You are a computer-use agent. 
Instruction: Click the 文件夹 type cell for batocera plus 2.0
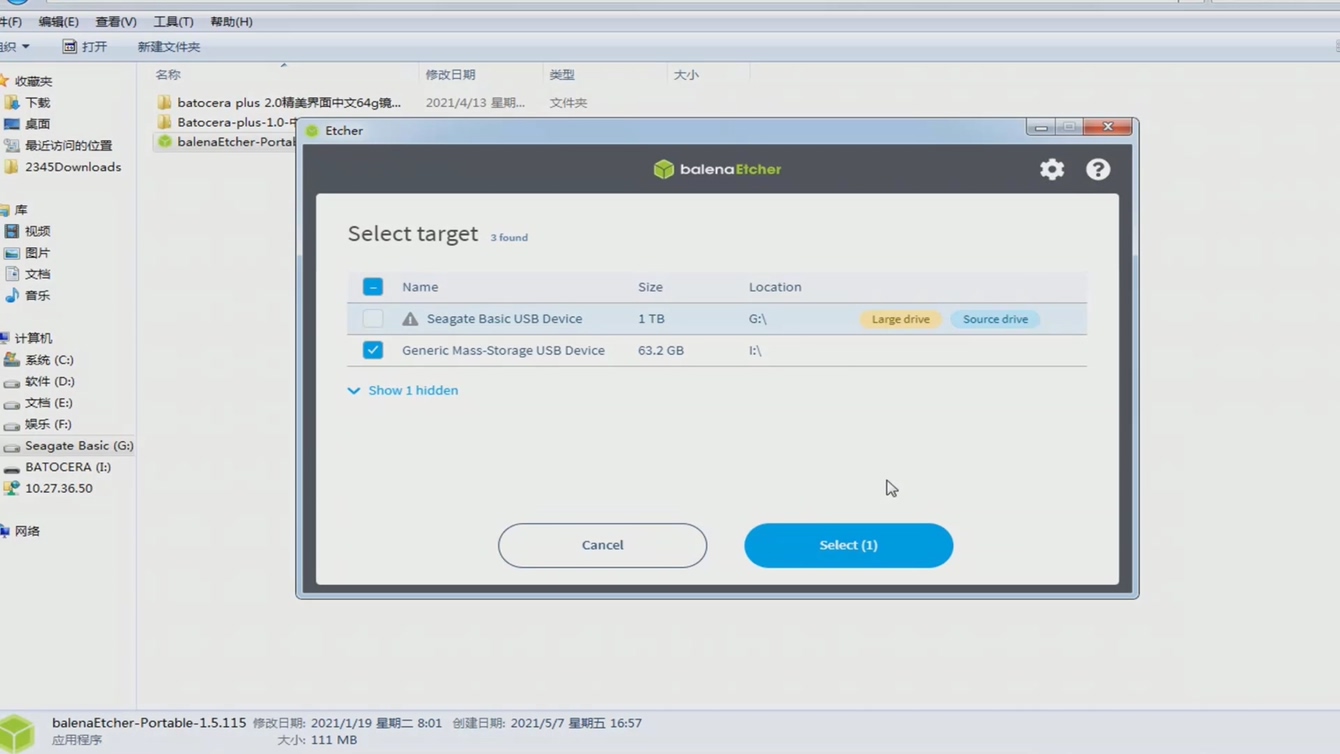pyautogui.click(x=568, y=103)
